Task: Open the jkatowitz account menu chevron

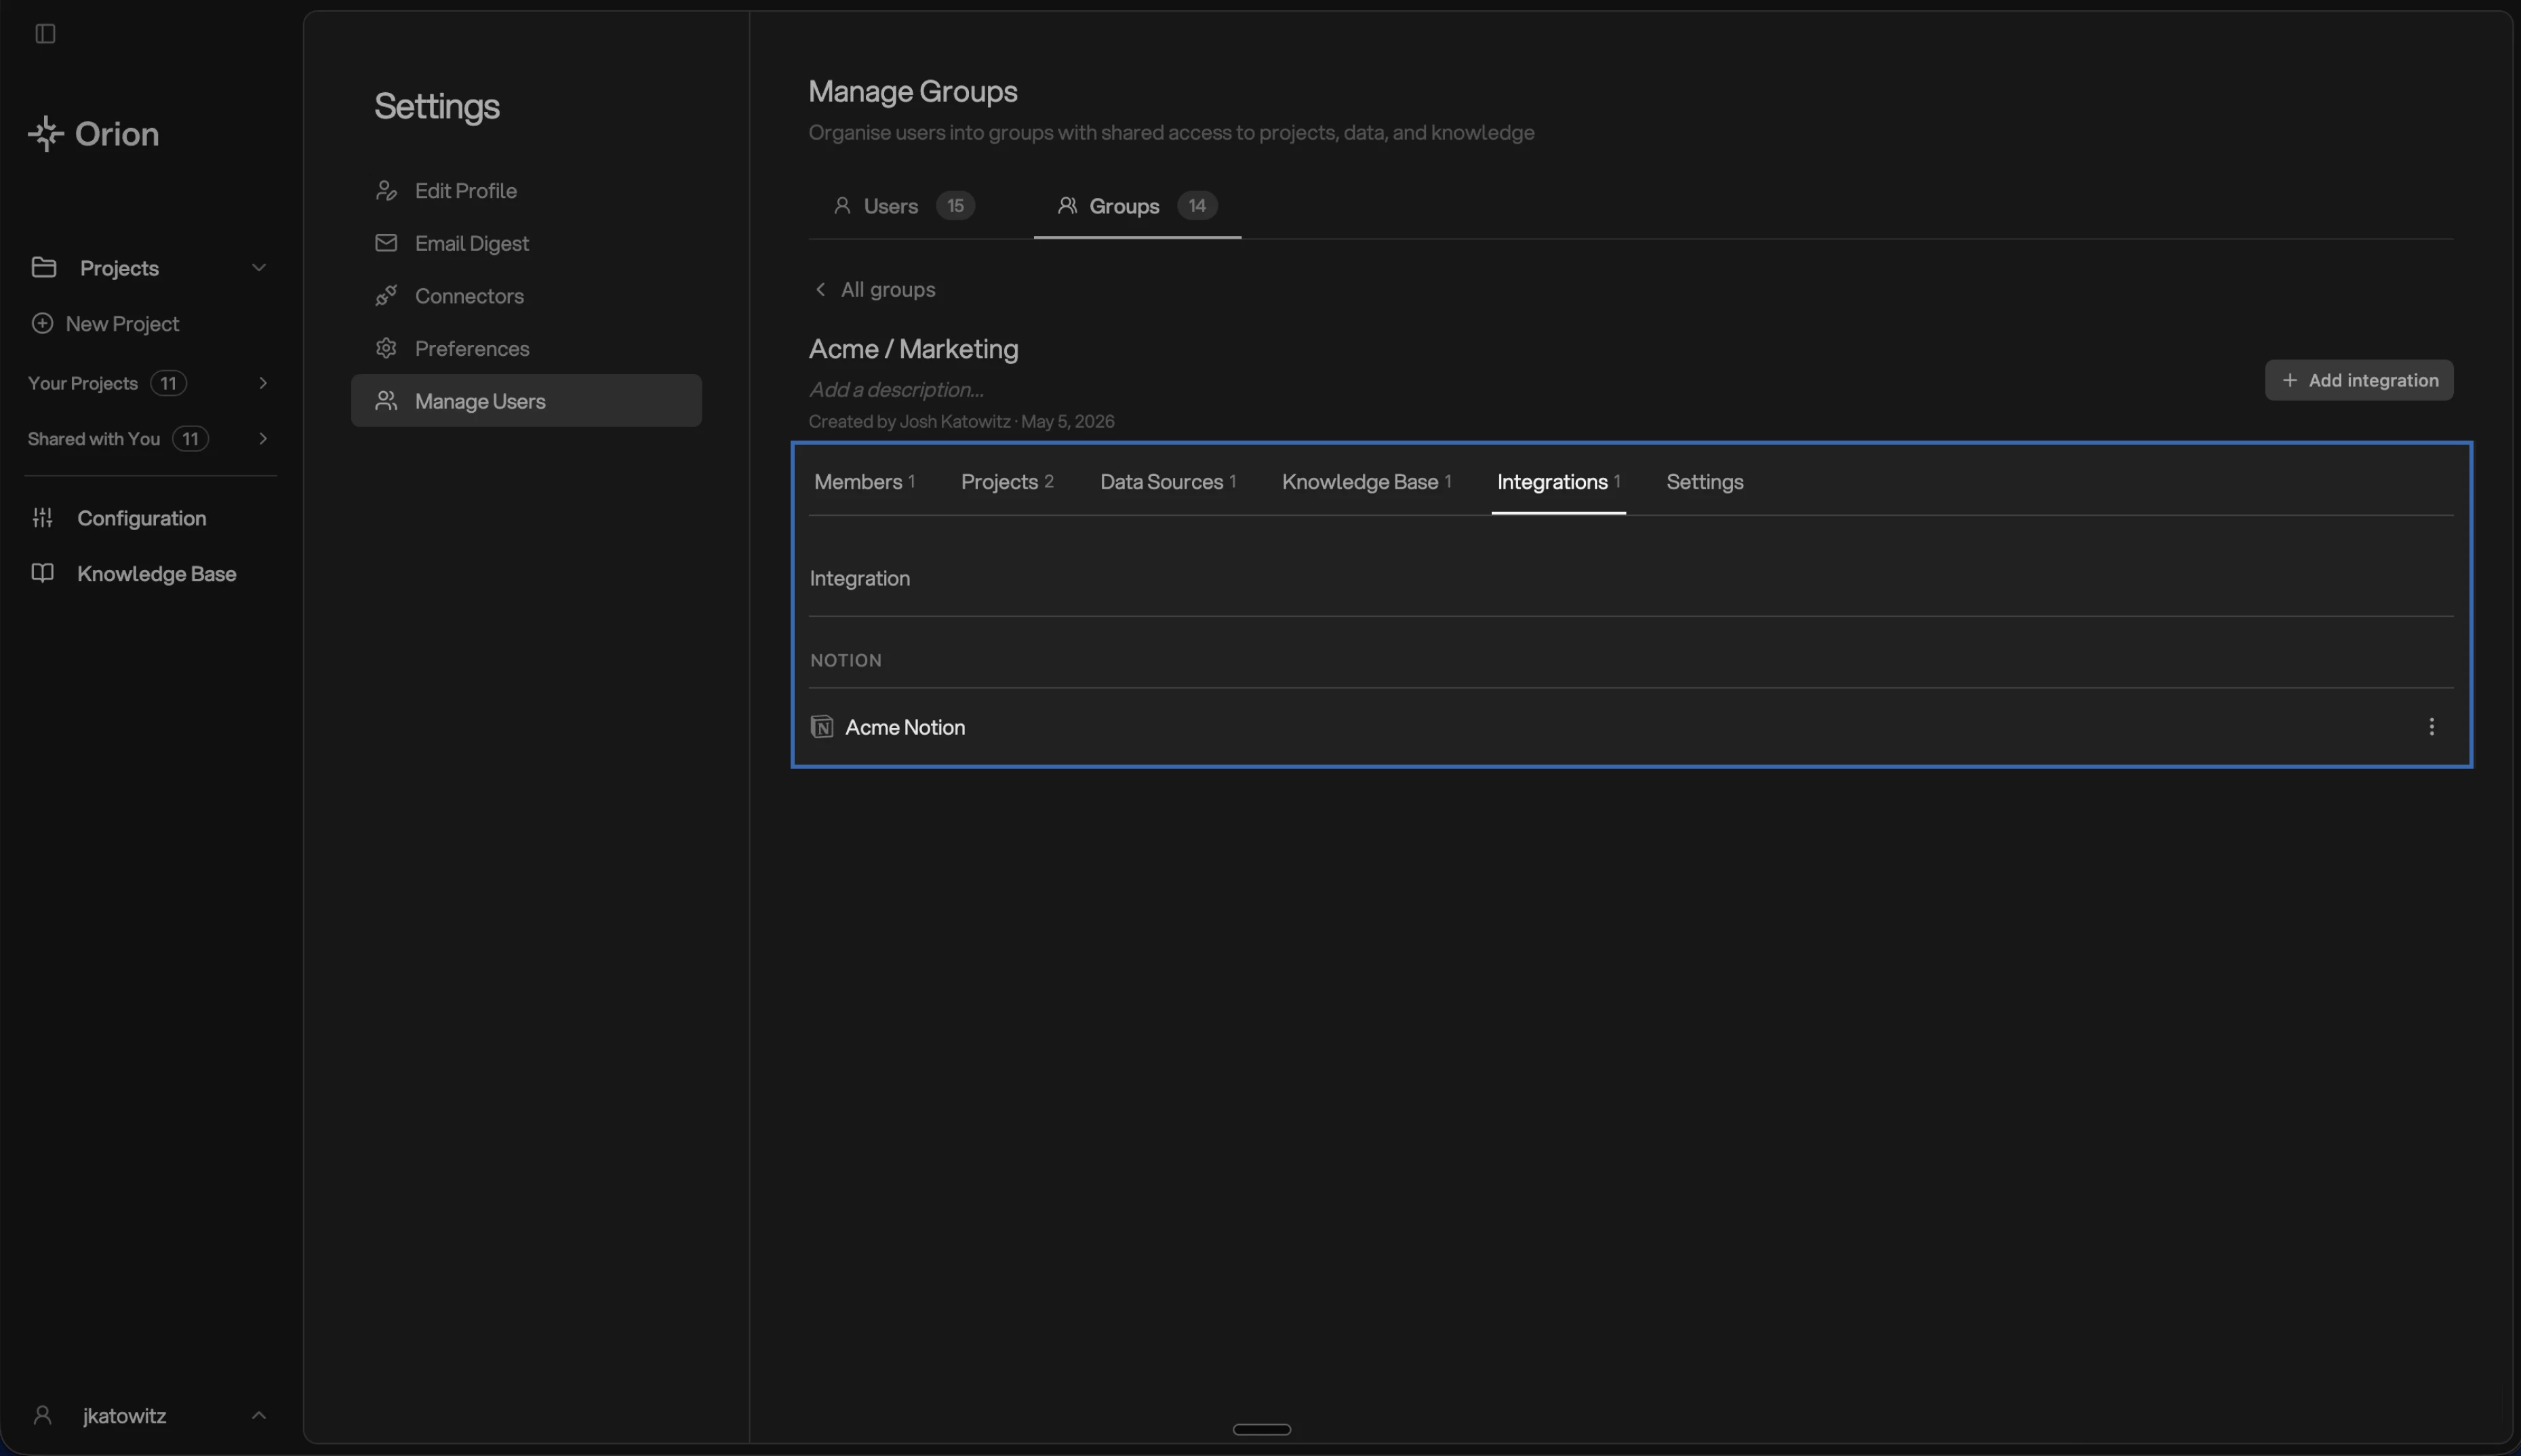Action: (x=259, y=1415)
